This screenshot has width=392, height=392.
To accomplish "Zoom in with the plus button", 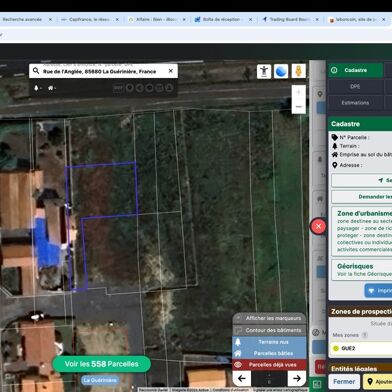I will point(299,92).
